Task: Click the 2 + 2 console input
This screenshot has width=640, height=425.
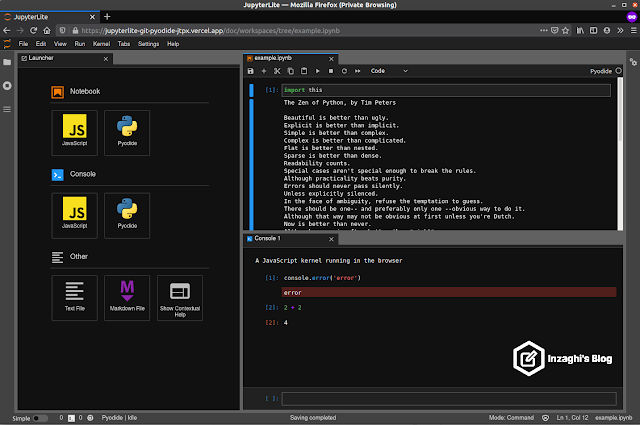Action: coord(293,307)
